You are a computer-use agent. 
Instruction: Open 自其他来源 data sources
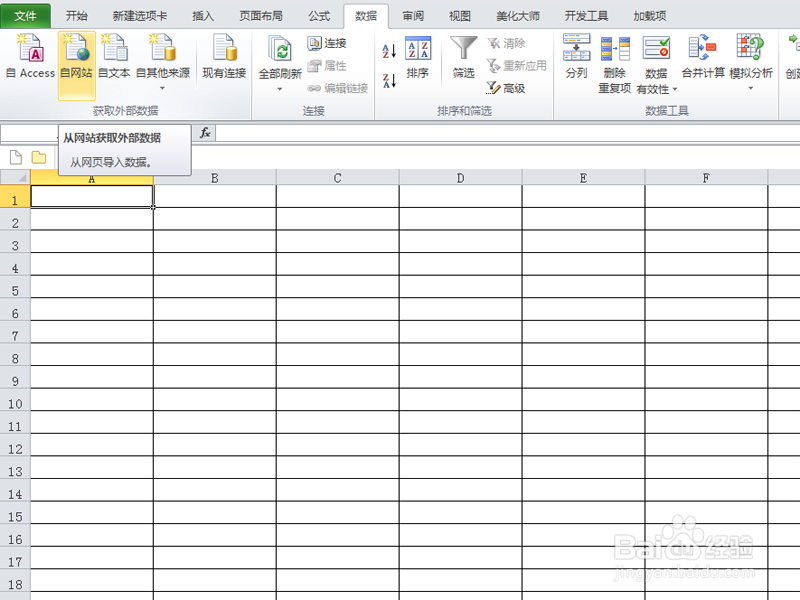(x=163, y=61)
